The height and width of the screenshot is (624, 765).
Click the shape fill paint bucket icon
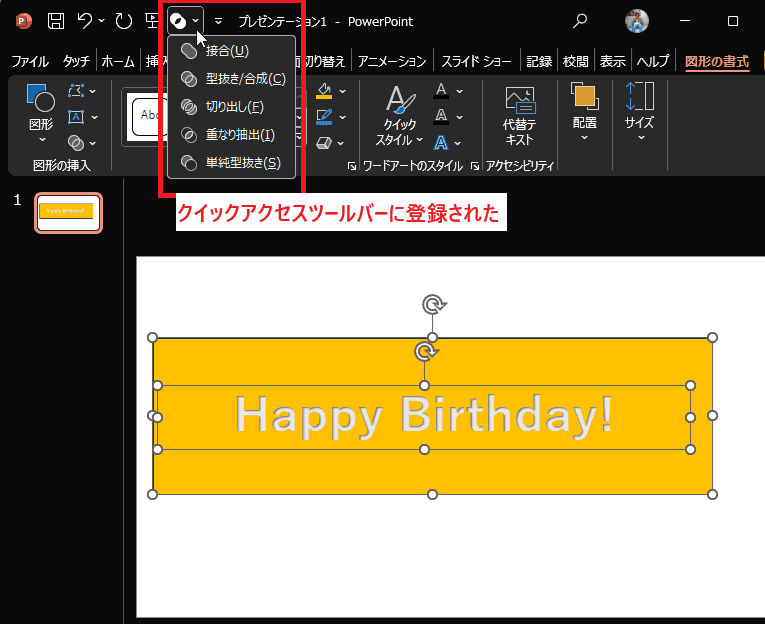click(x=324, y=91)
